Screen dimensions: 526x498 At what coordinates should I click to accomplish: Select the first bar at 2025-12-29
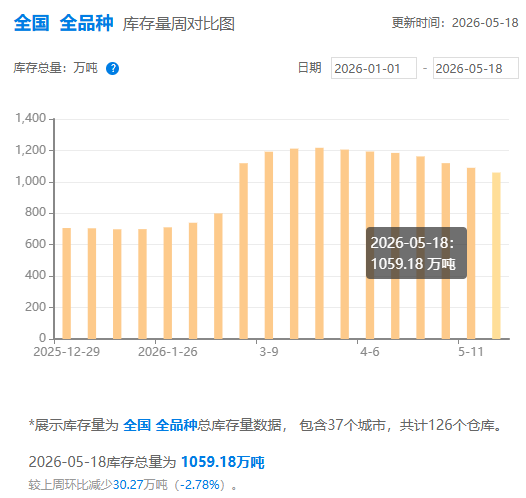[x=67, y=283]
